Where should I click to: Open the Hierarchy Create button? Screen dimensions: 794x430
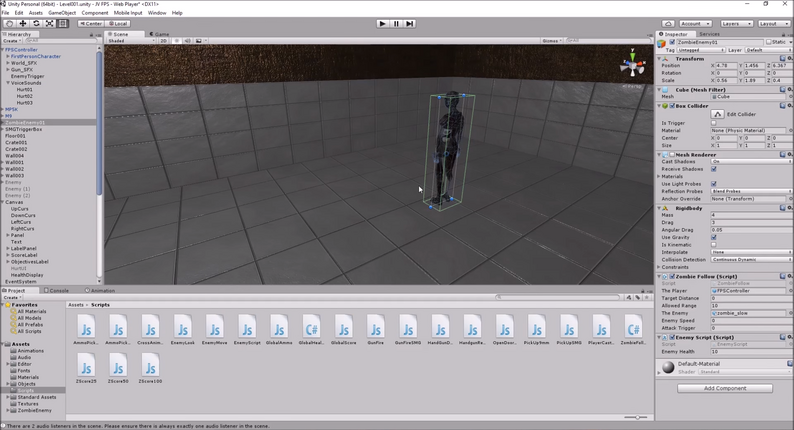[x=12, y=41]
